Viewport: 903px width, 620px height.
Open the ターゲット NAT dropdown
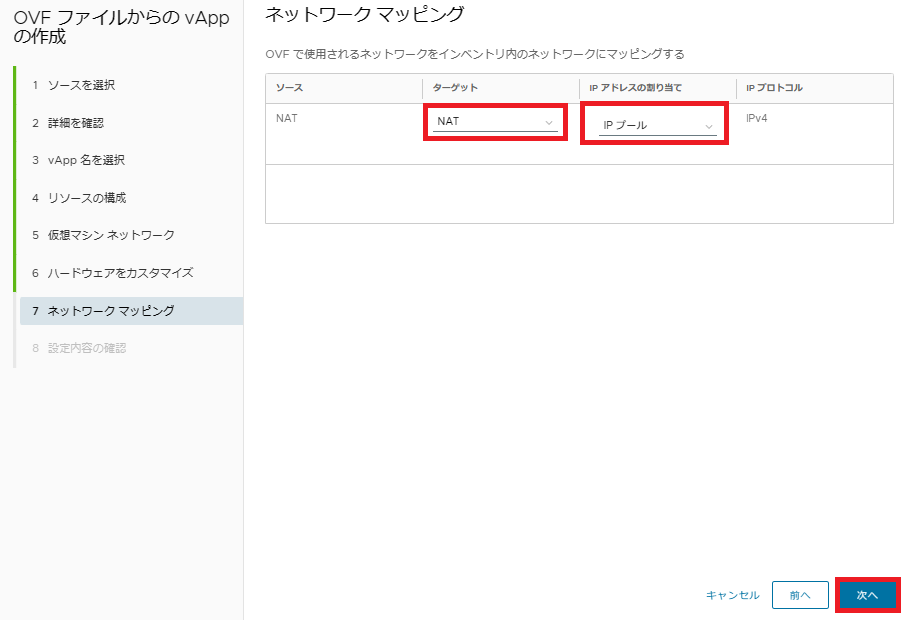tap(495, 122)
